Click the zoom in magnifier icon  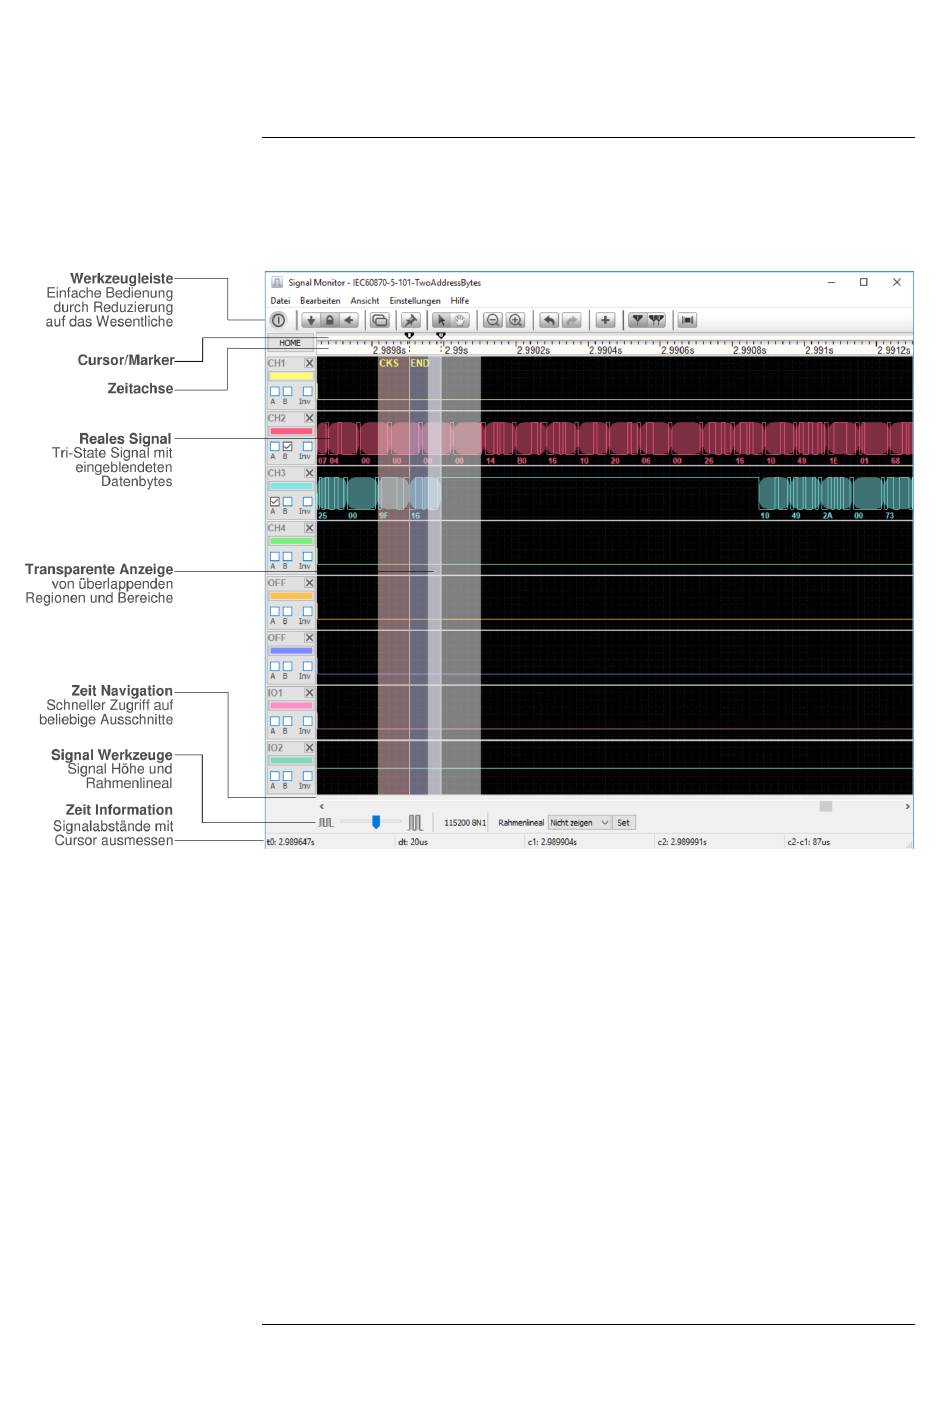pyautogui.click(x=515, y=320)
